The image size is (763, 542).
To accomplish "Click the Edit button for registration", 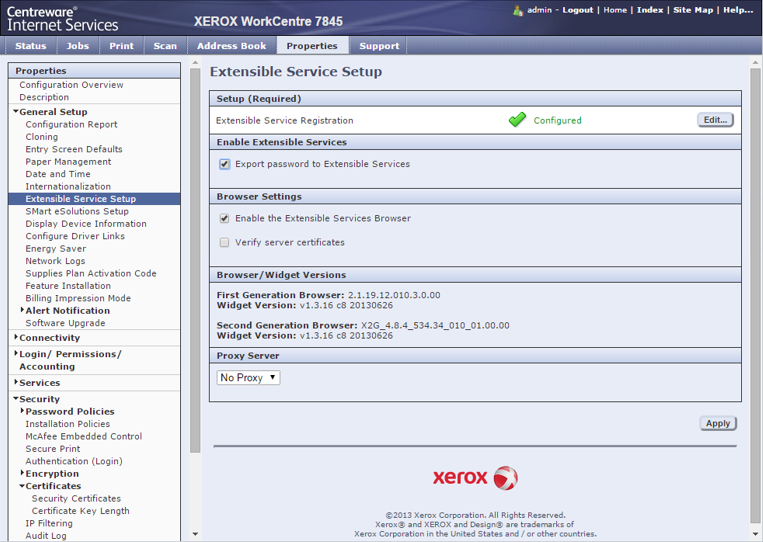I will pos(714,120).
